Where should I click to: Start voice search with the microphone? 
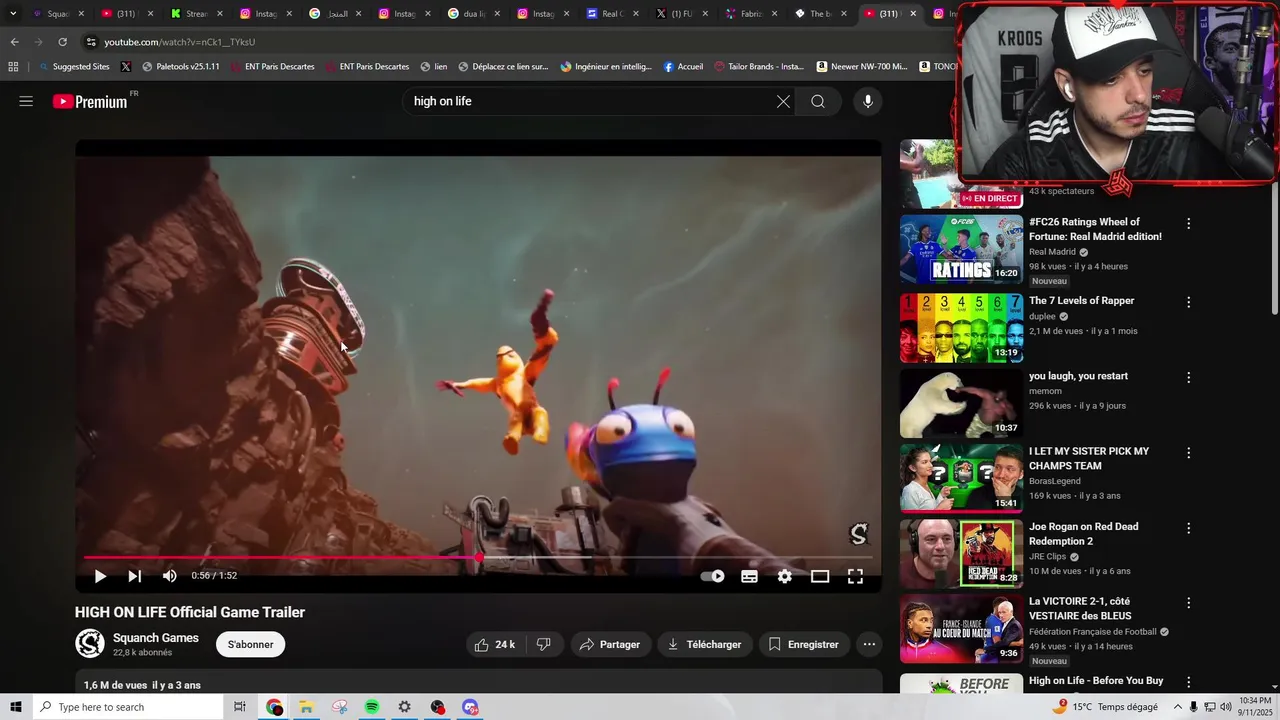(x=867, y=101)
